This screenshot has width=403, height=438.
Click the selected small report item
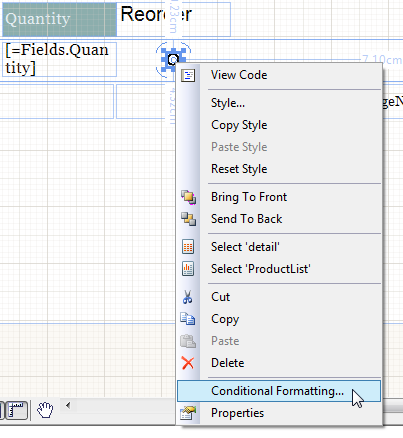click(x=173, y=60)
